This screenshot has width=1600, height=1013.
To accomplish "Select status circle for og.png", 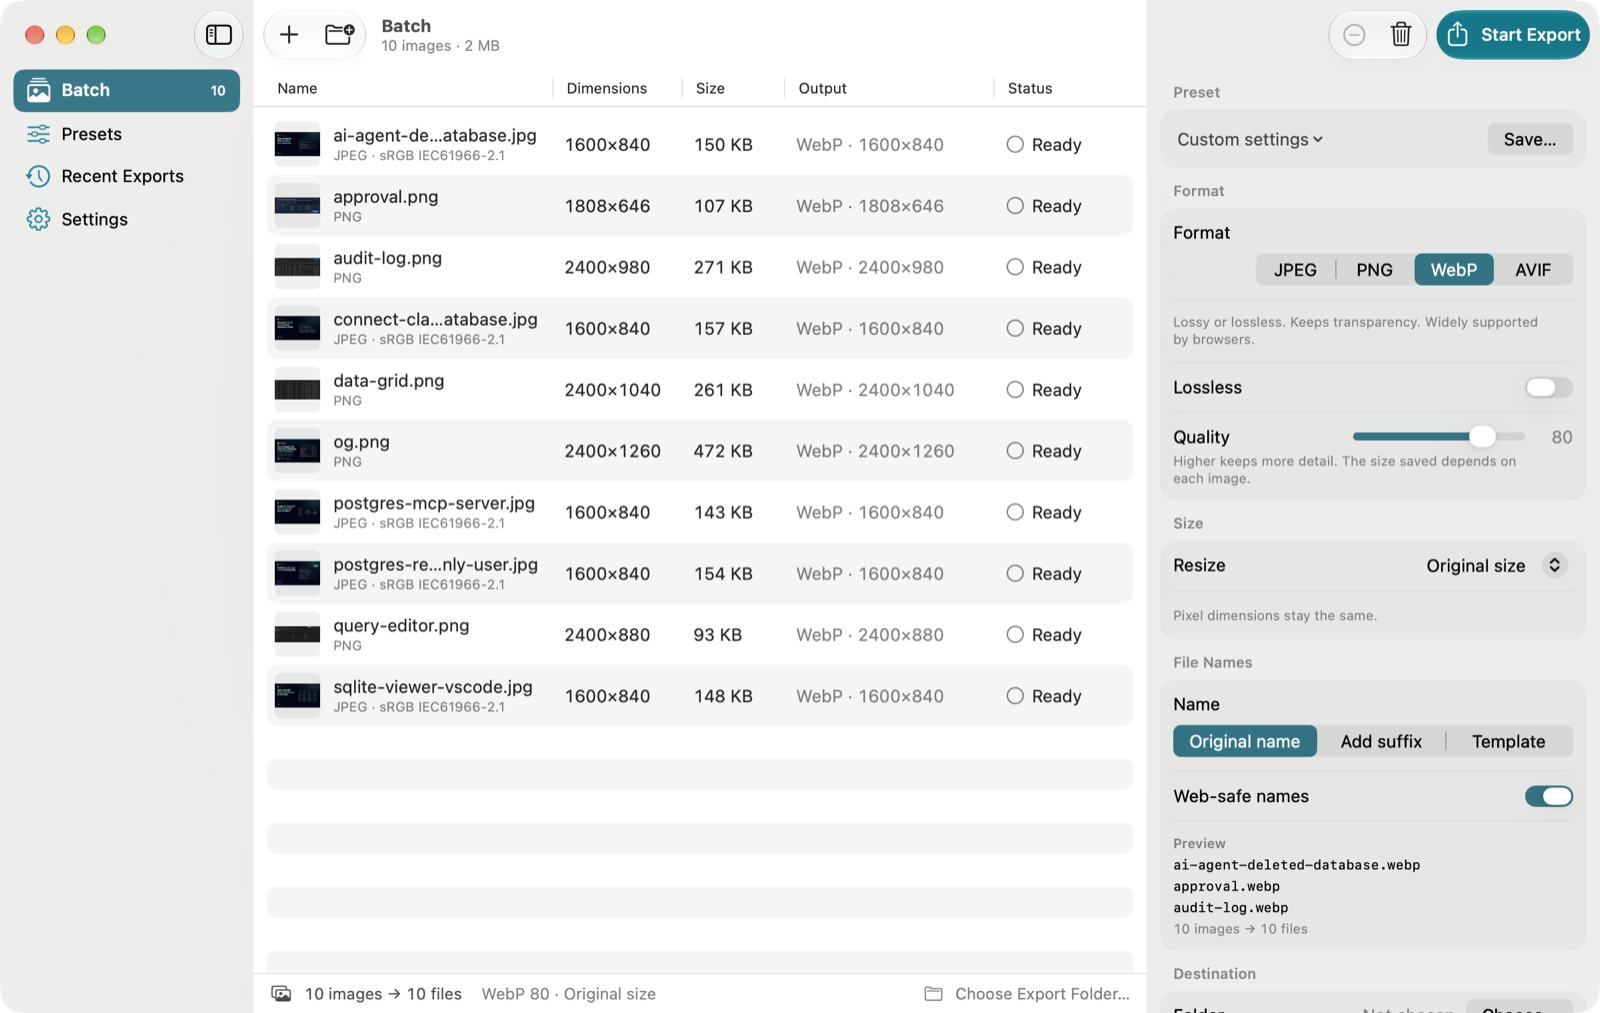I will [x=1015, y=451].
